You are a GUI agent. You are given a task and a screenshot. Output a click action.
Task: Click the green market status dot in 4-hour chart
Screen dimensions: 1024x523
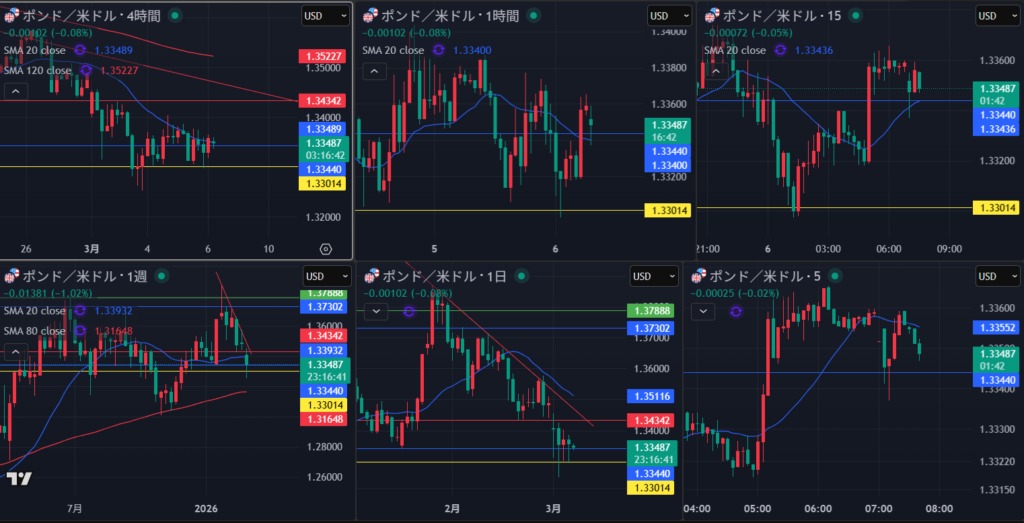175,16
